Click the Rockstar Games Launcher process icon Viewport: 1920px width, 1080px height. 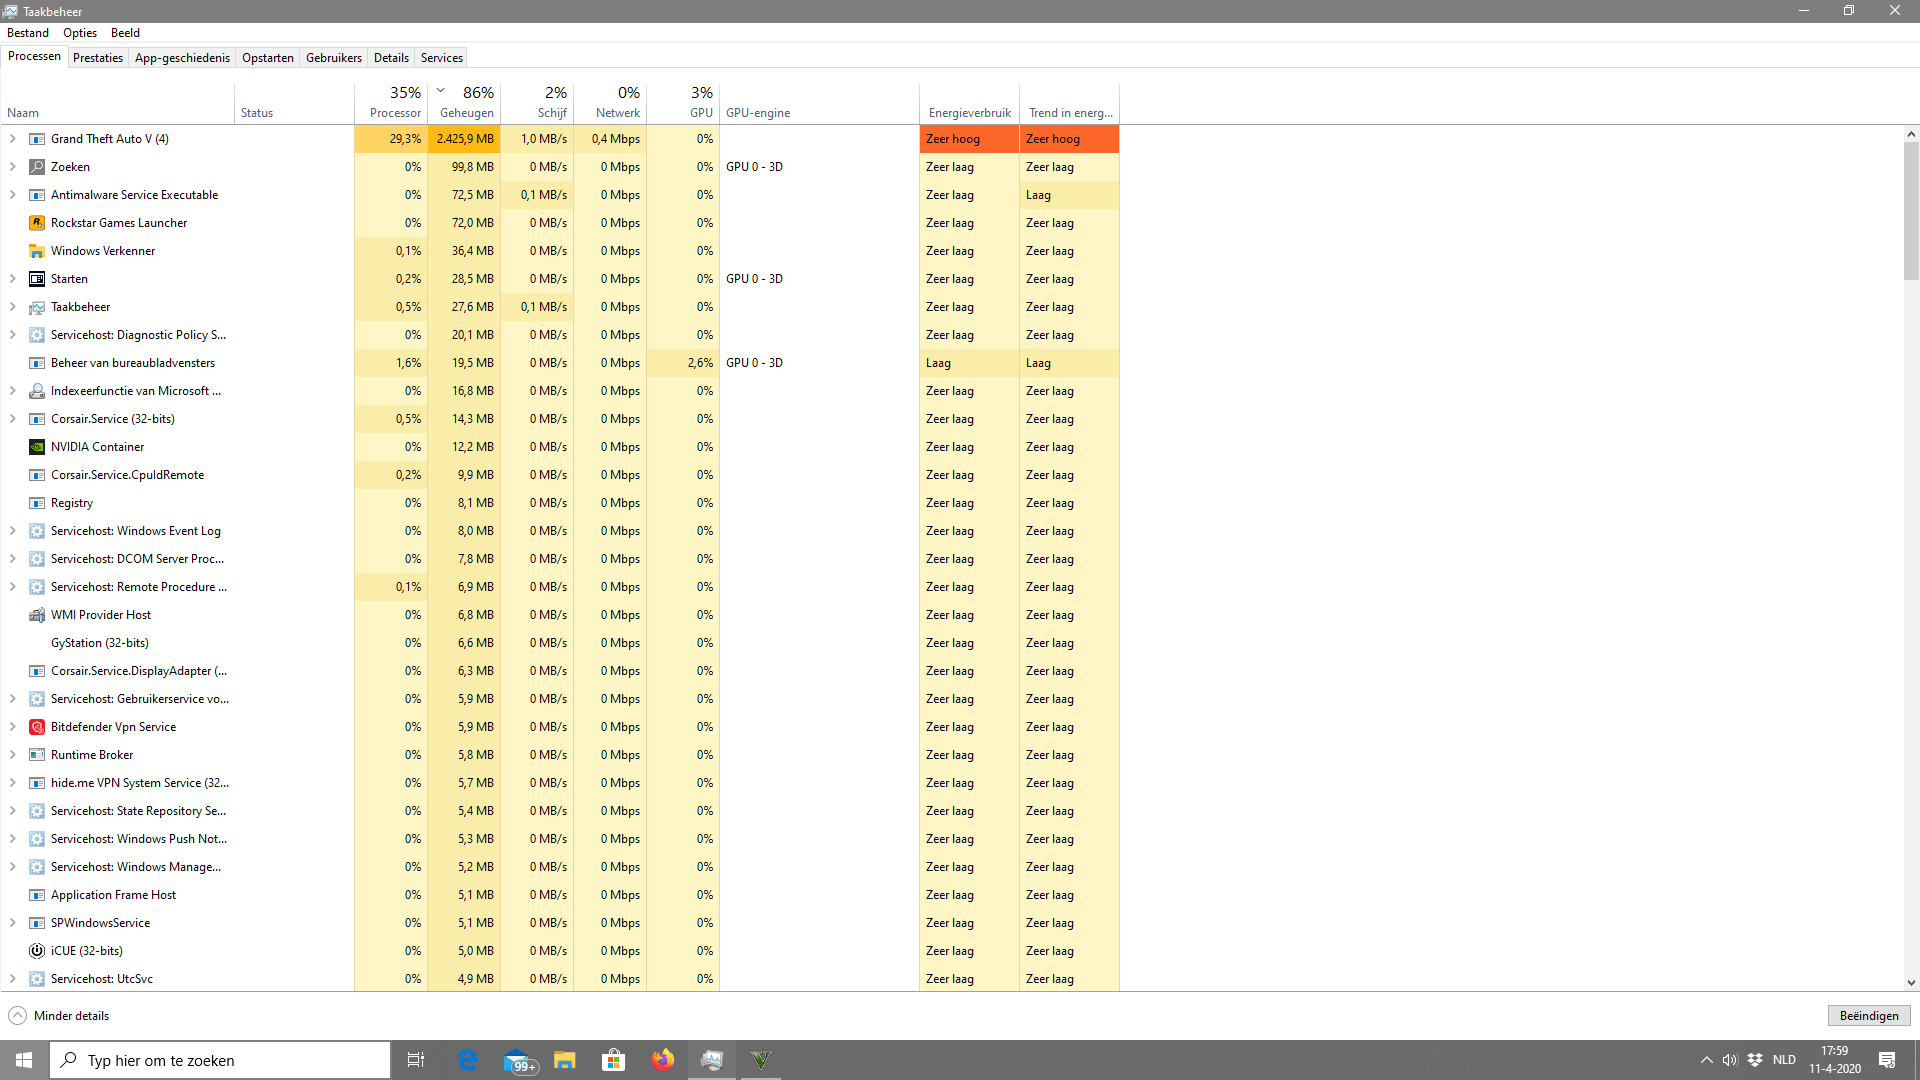(37, 223)
